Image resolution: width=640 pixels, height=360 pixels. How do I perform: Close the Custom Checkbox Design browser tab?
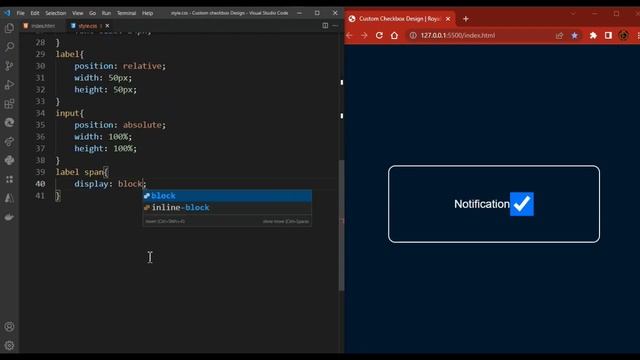coord(448,19)
